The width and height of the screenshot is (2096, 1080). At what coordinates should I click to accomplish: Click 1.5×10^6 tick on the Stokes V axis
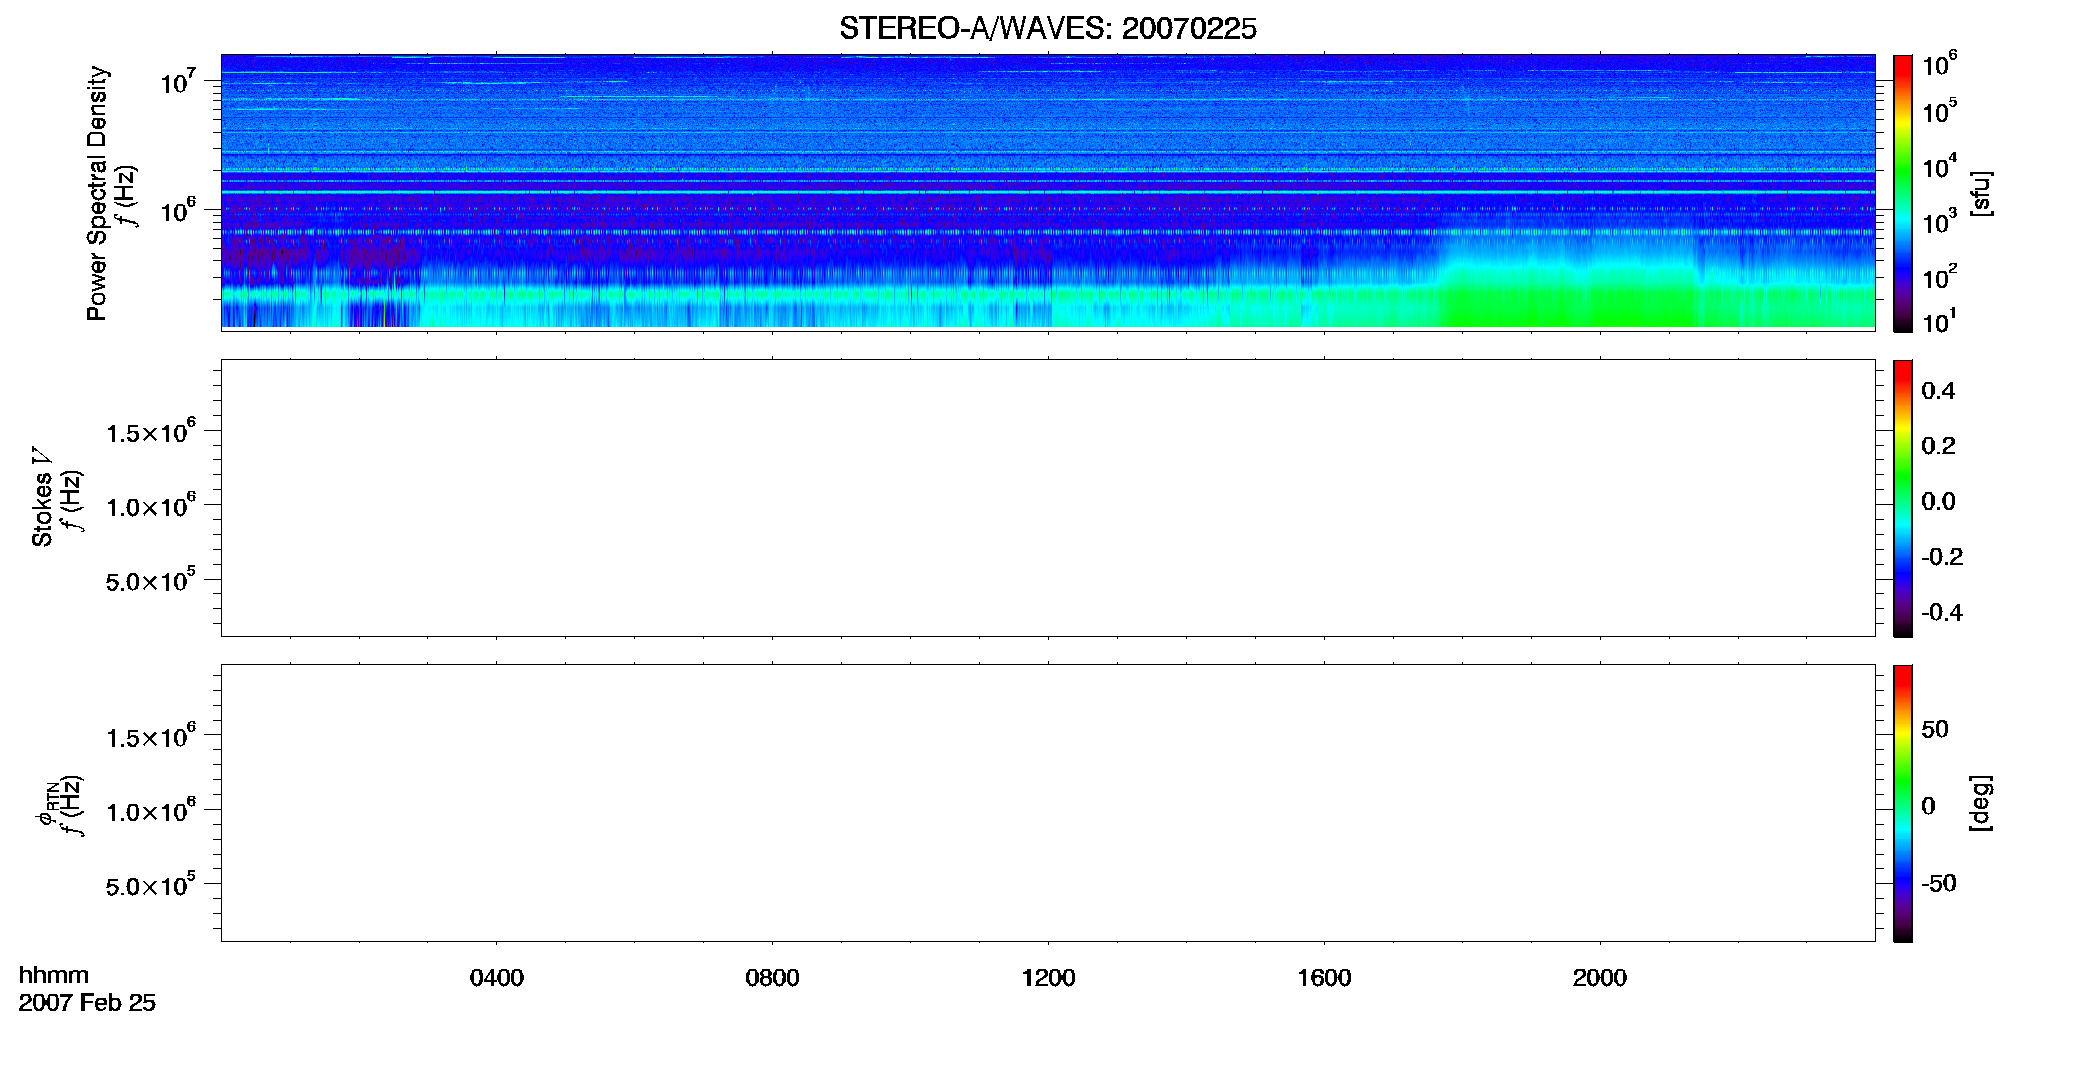click(151, 432)
